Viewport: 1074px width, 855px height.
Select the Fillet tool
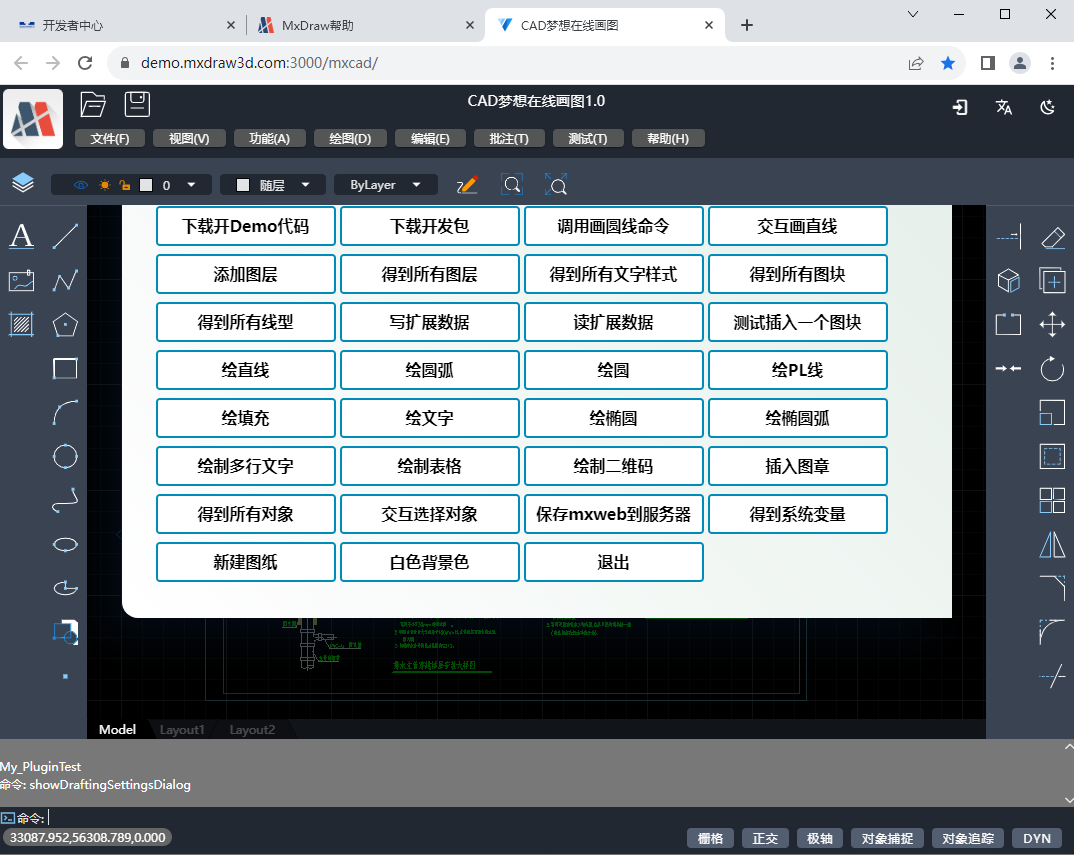(1052, 632)
